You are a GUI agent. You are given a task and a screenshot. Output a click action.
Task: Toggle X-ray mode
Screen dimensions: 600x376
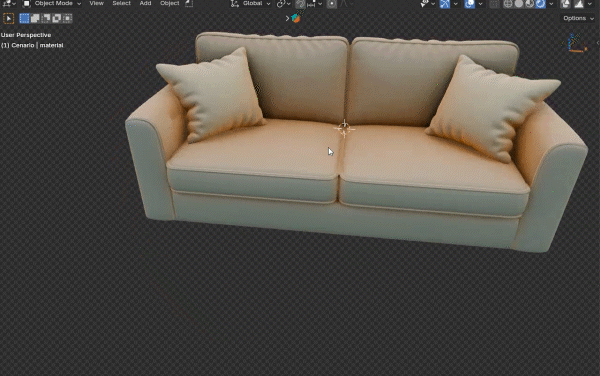494,4
